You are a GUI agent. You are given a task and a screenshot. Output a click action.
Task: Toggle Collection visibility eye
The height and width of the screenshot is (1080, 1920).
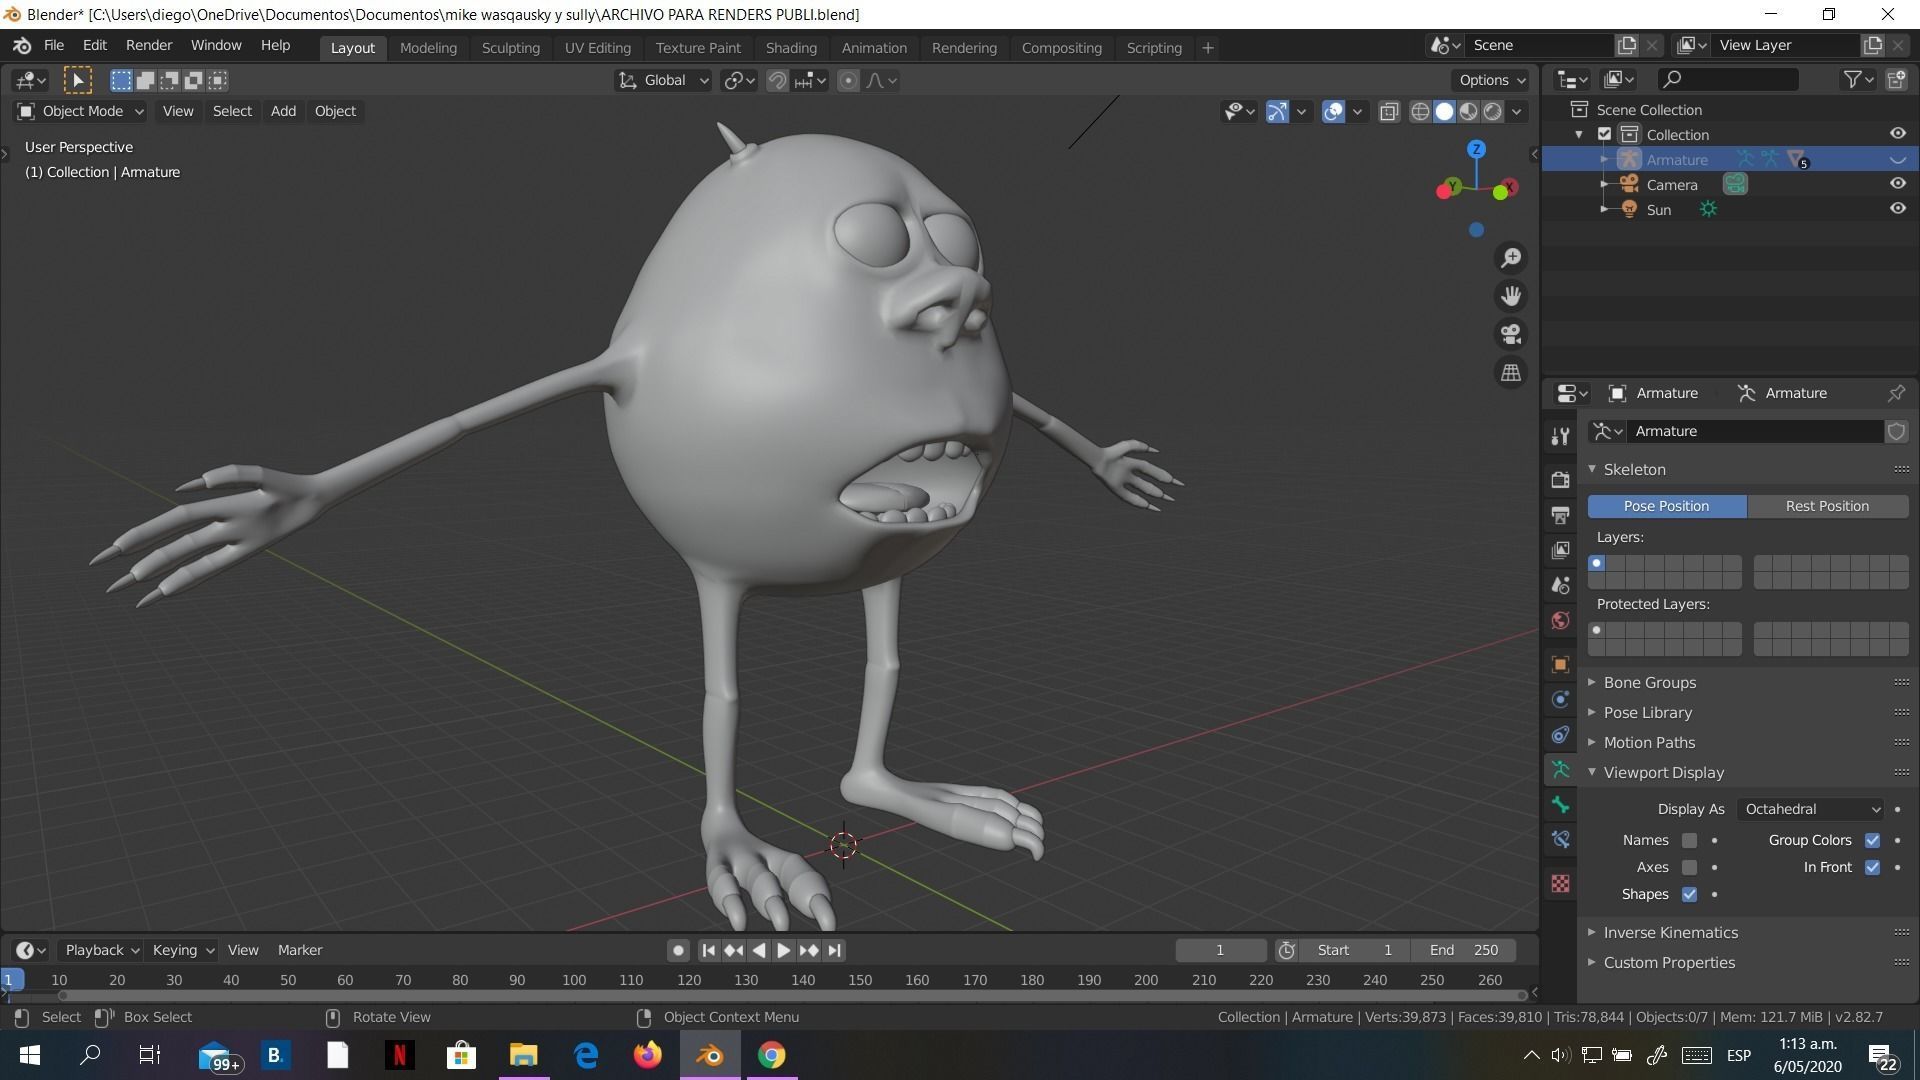click(1897, 134)
